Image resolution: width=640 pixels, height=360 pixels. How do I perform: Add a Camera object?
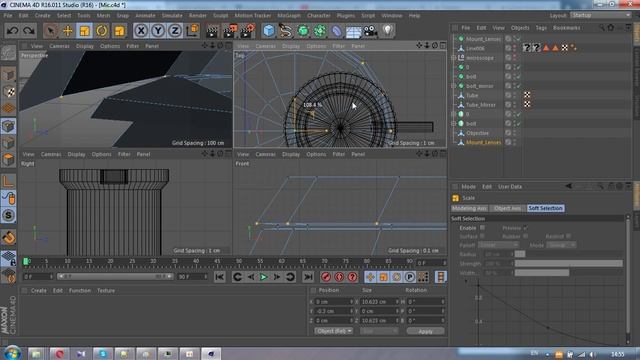[371, 31]
